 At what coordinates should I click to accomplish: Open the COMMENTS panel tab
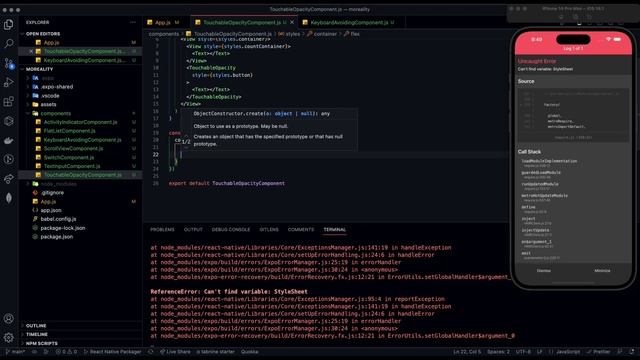[301, 230]
